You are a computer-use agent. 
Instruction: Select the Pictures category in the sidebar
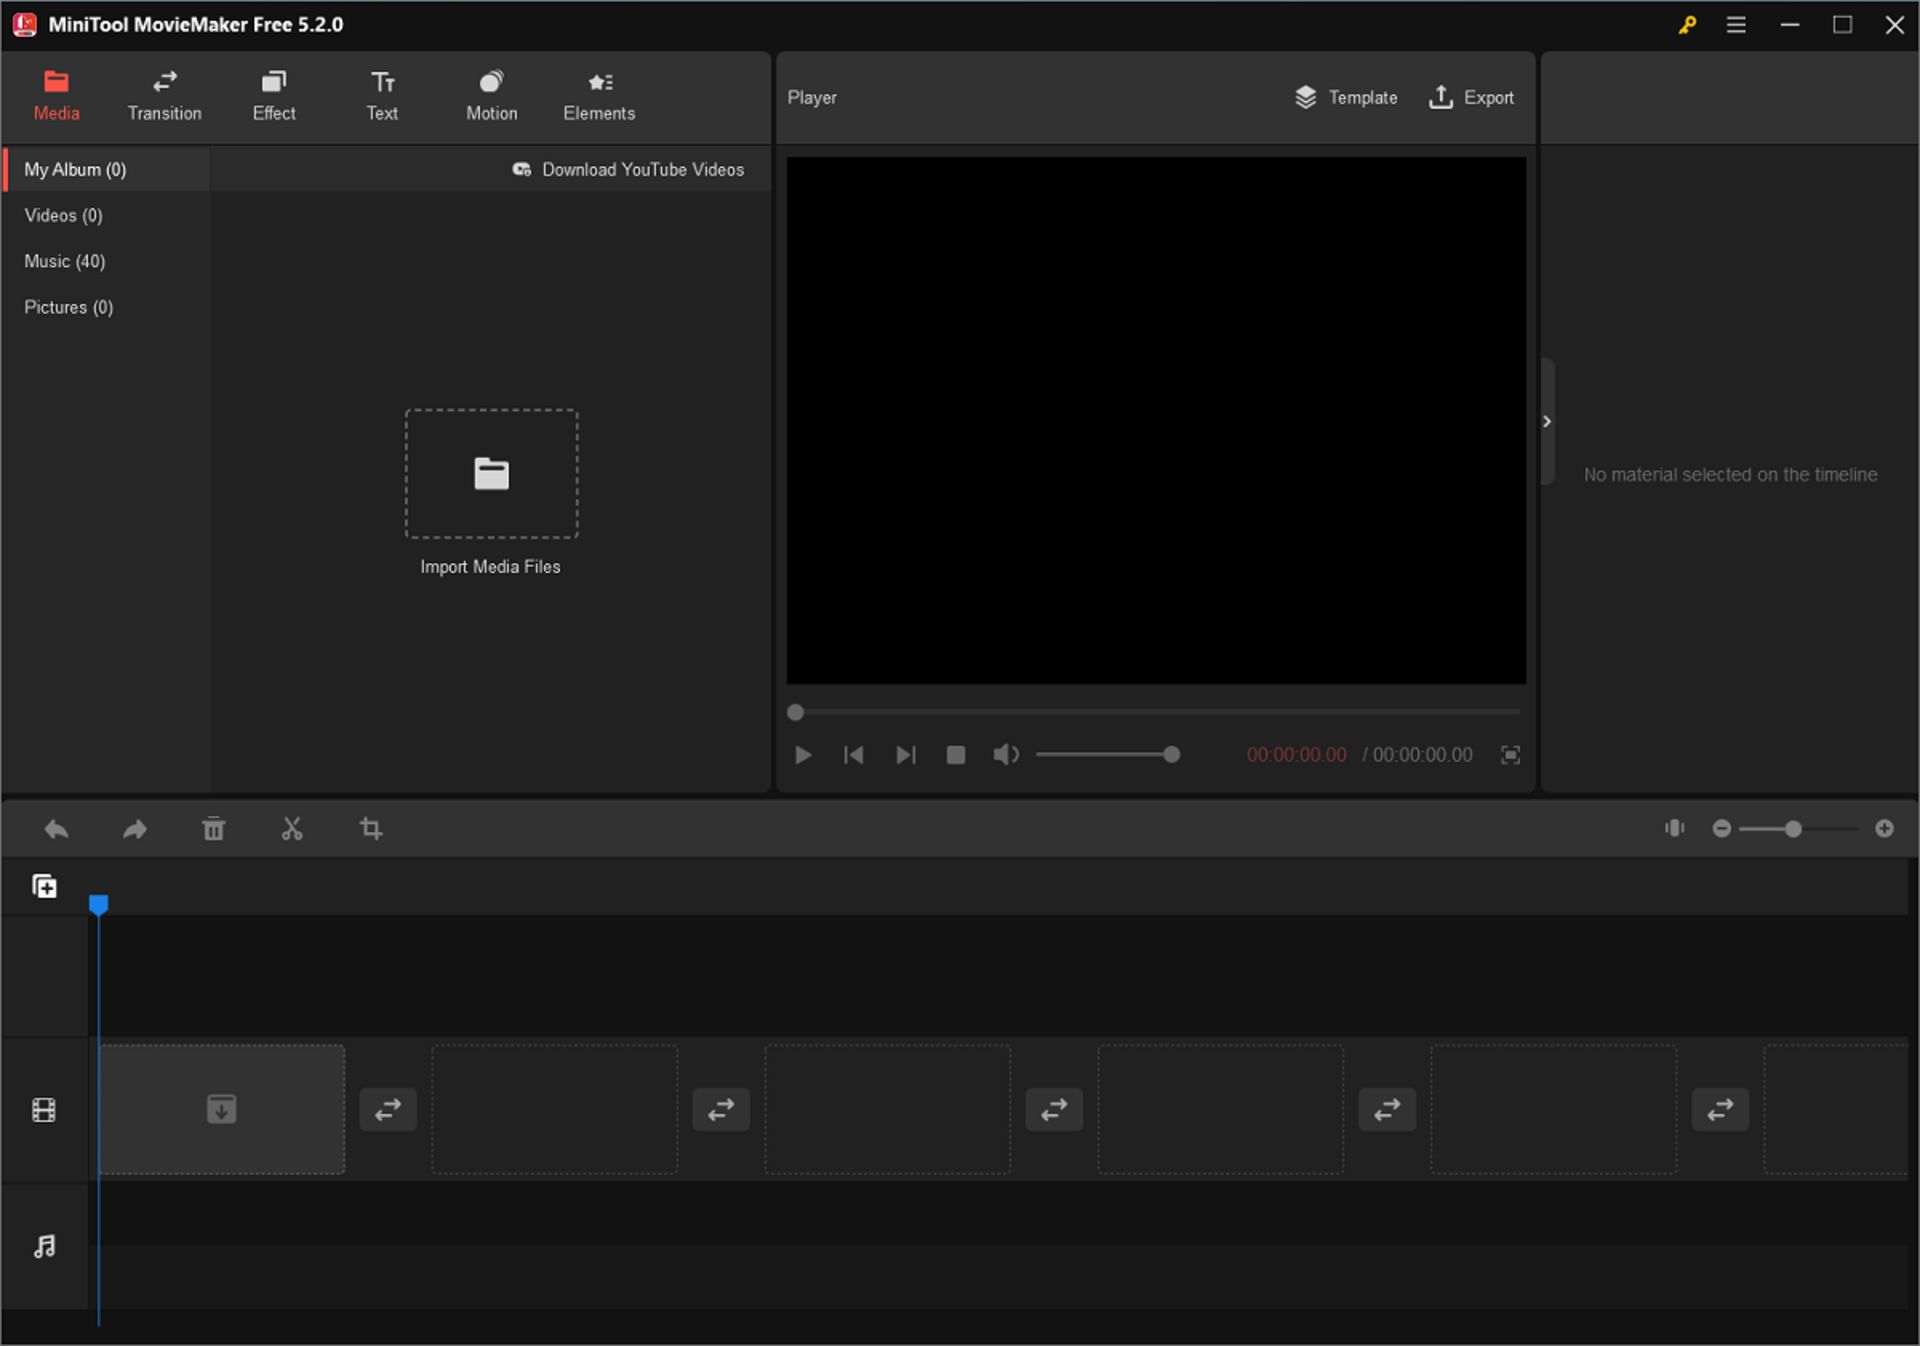[x=68, y=307]
